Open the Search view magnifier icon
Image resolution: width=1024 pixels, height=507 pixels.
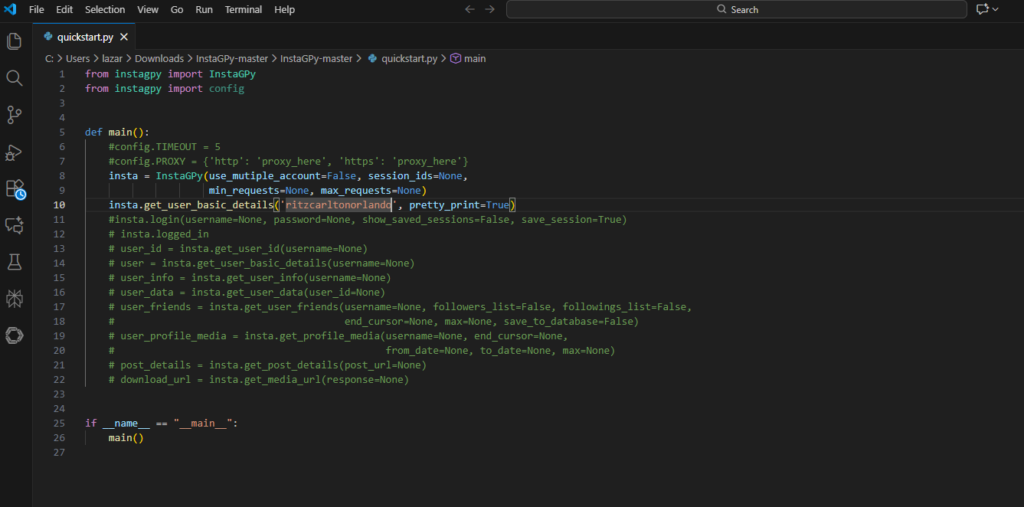point(14,78)
